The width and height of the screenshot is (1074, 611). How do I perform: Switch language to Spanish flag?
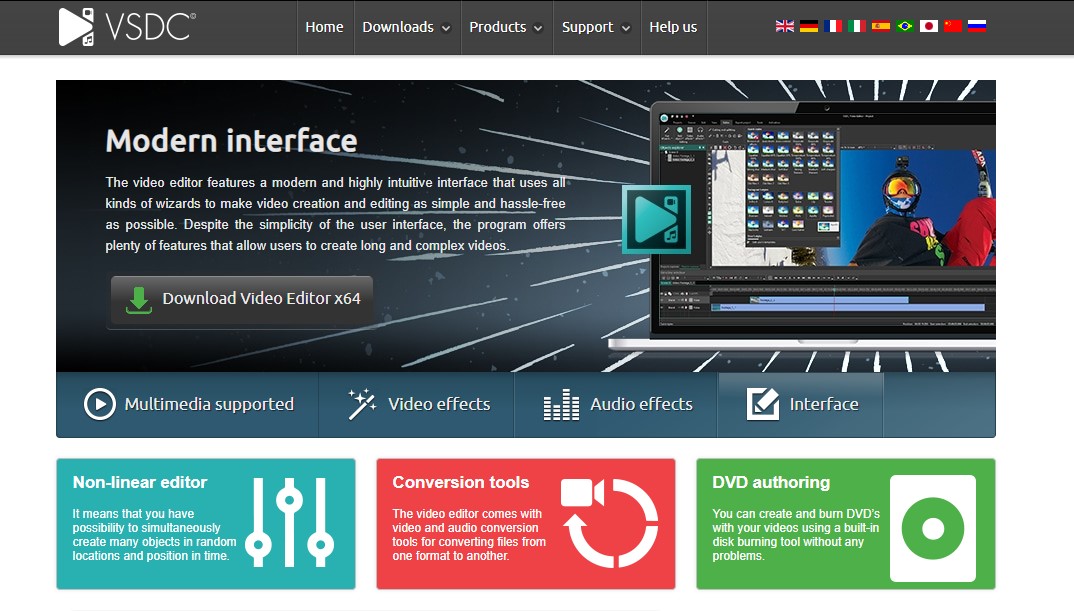click(881, 26)
